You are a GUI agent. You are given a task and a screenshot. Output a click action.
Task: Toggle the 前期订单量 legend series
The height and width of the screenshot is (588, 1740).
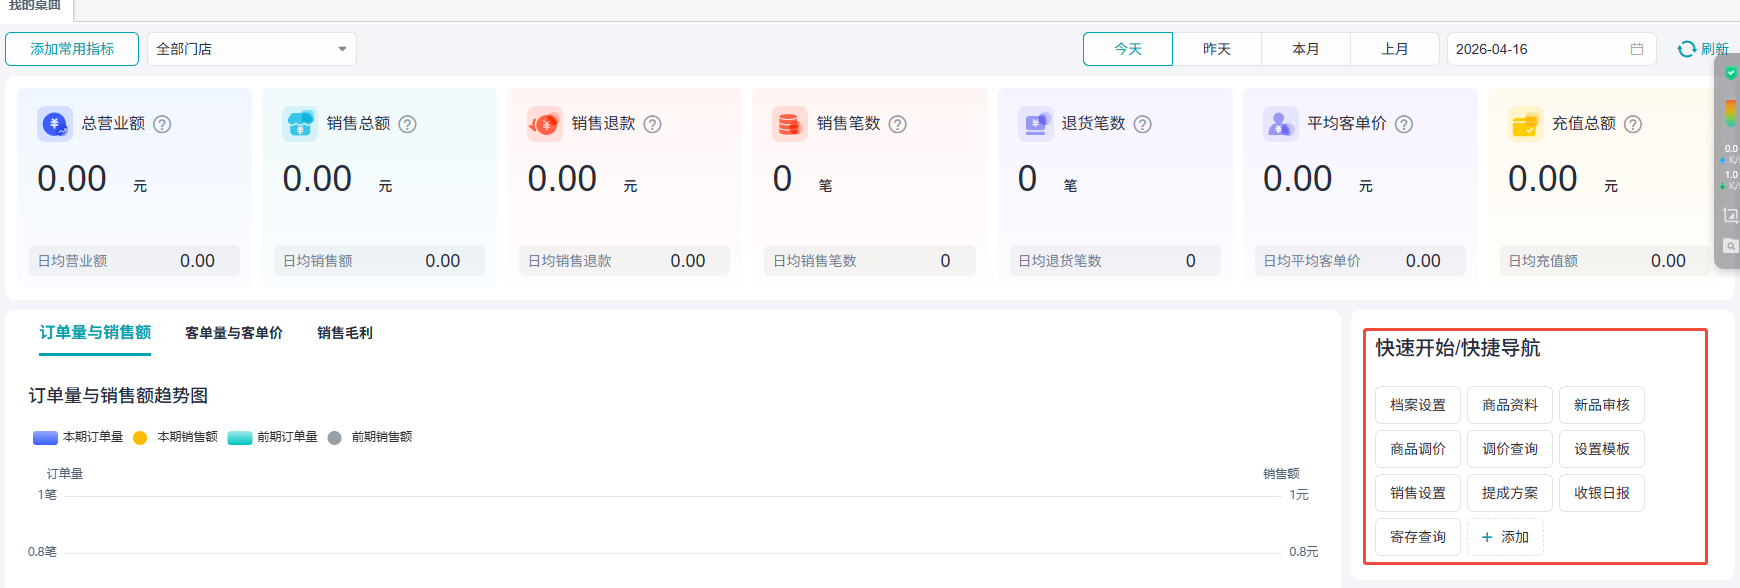[240, 437]
